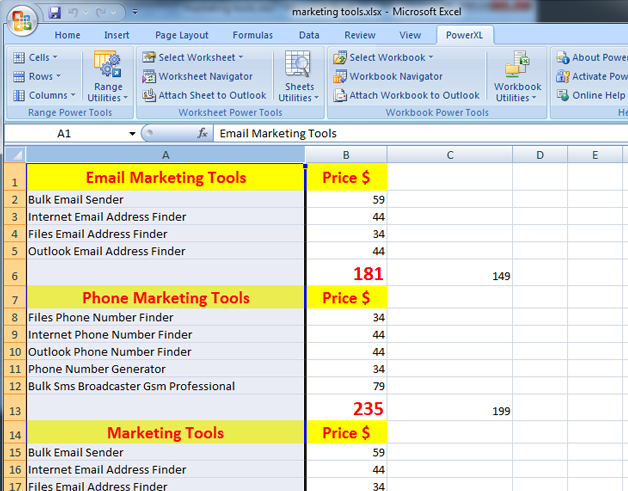Viewport: 628px width, 491px height.
Task: Click the 'Email Marketing Tools' header cell
Action: pos(165,177)
